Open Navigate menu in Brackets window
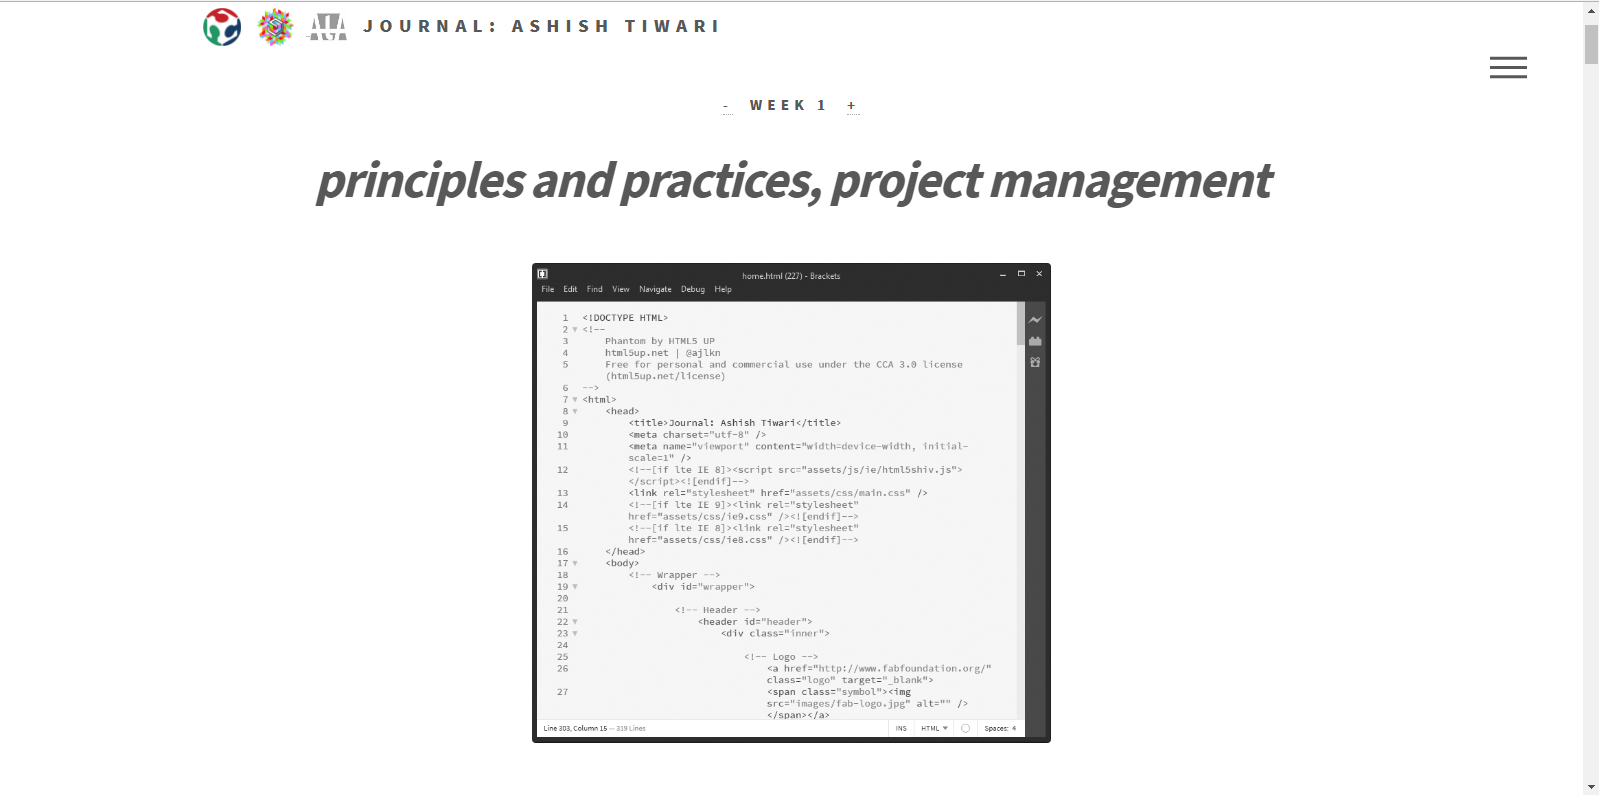Viewport: 1599px width, 795px height. pos(655,289)
